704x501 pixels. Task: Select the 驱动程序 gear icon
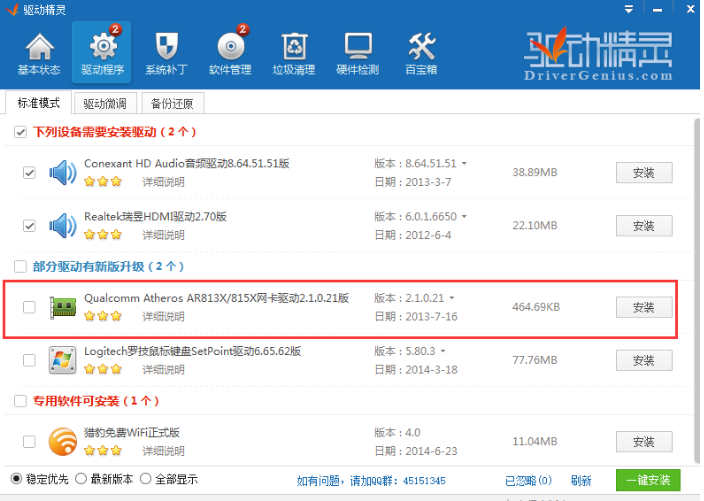[x=103, y=47]
